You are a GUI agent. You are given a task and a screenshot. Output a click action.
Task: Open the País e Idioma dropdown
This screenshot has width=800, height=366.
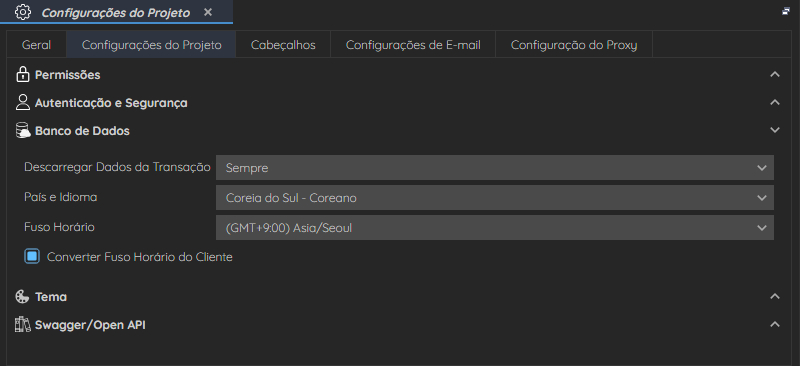click(x=494, y=198)
